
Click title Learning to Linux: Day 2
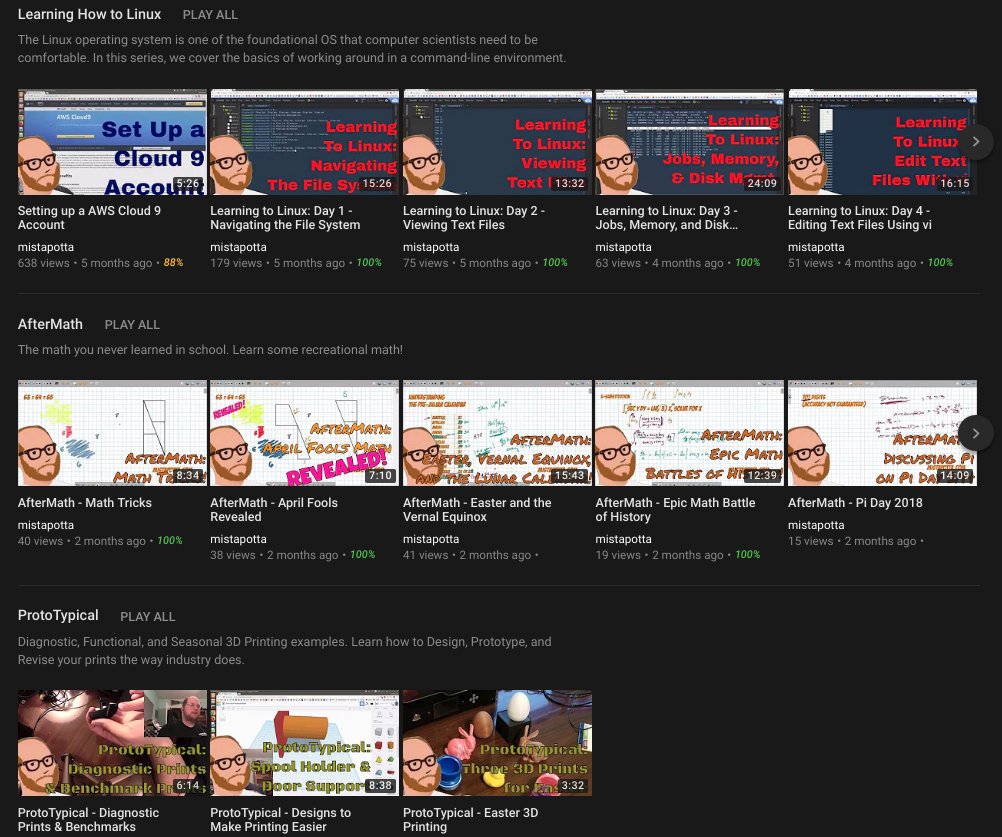[x=474, y=218]
